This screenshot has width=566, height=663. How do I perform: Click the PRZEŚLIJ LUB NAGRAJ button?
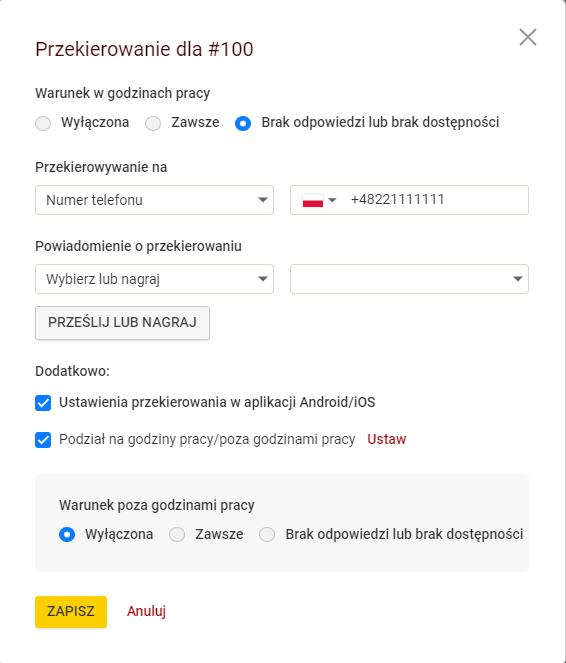point(122,323)
